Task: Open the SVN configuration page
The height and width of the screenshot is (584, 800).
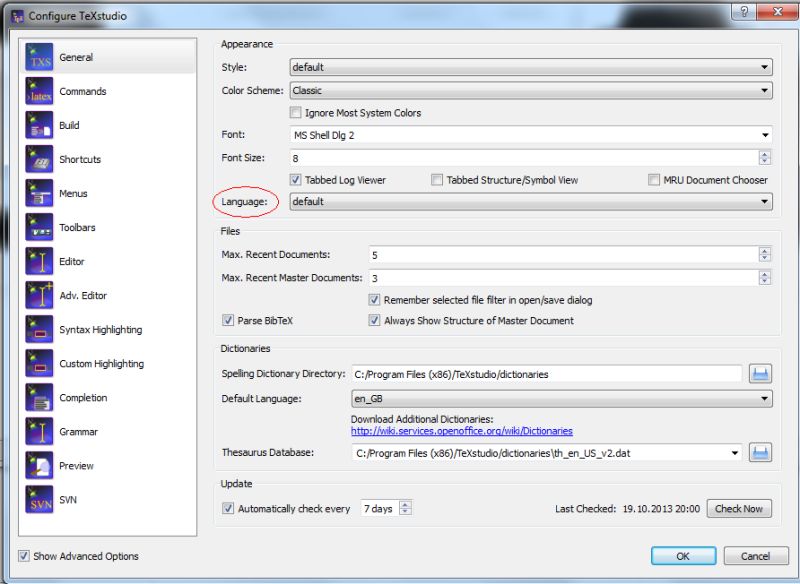Action: (70, 500)
